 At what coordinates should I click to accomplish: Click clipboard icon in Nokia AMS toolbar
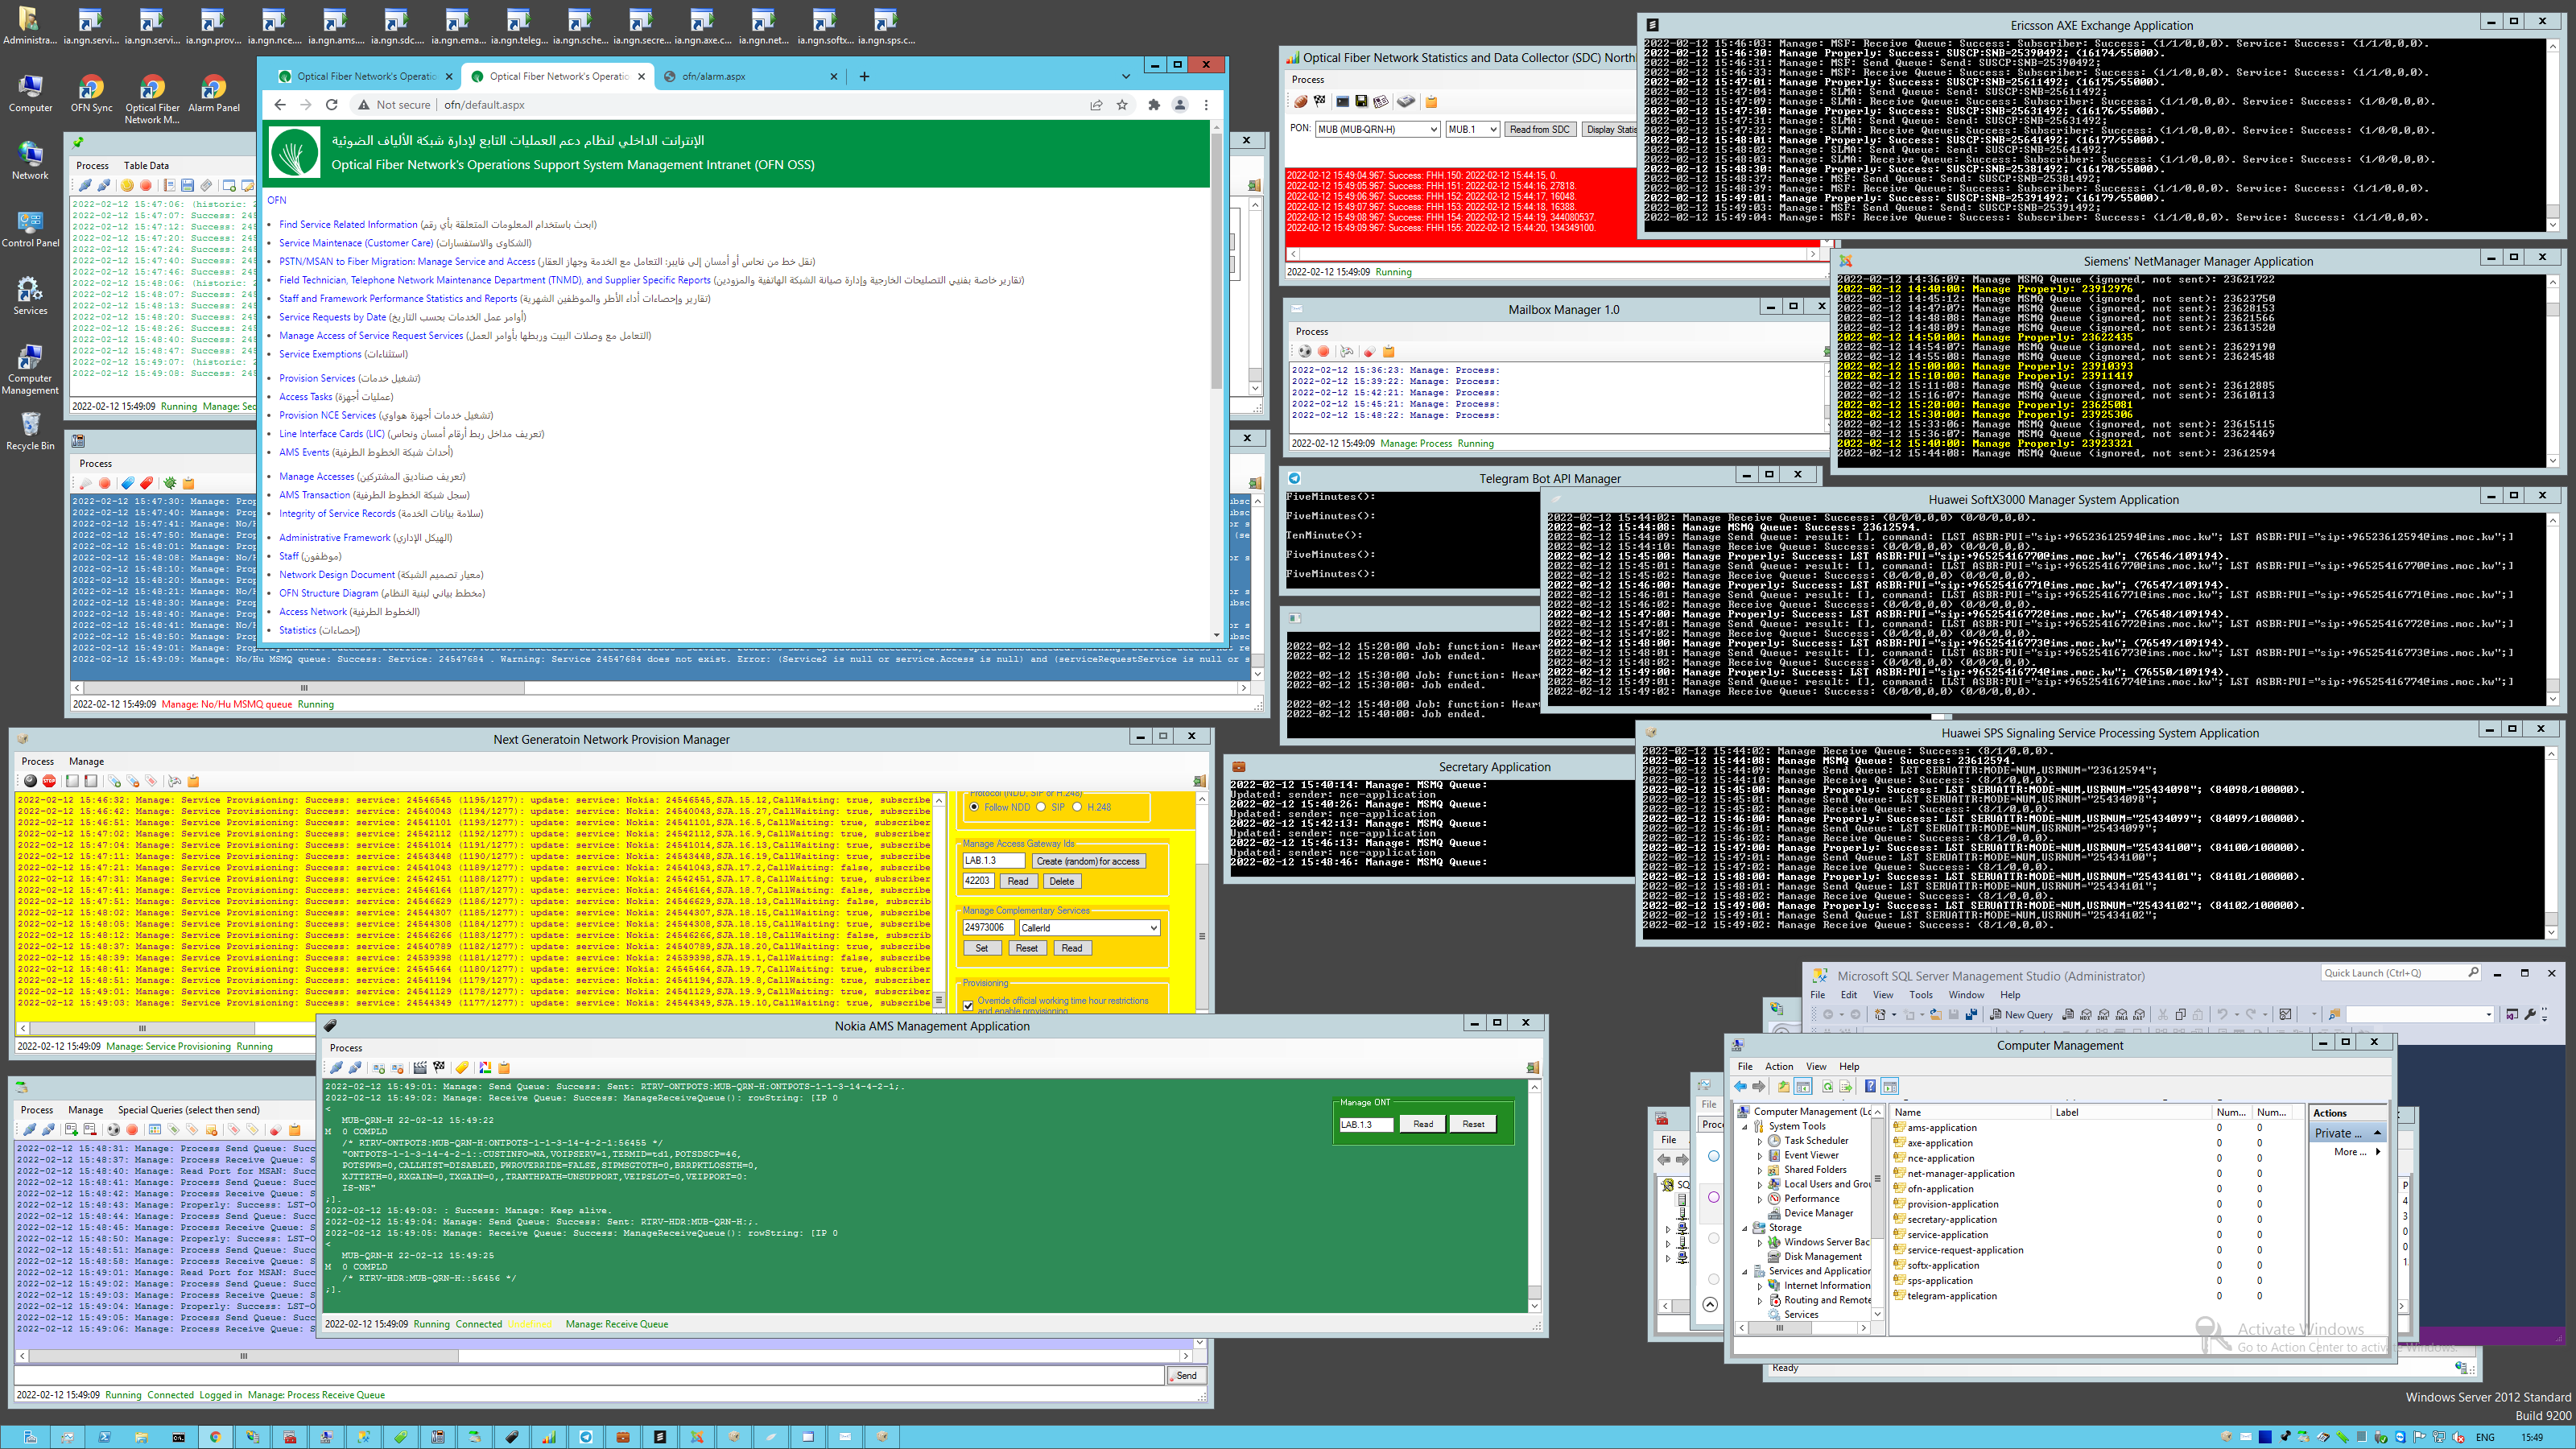click(504, 1068)
